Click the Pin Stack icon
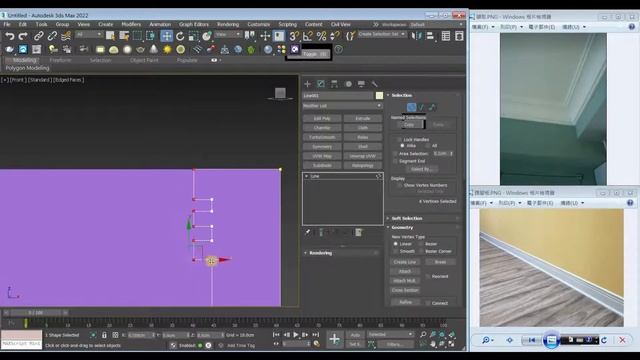This screenshot has height=360, width=640. click(x=307, y=232)
